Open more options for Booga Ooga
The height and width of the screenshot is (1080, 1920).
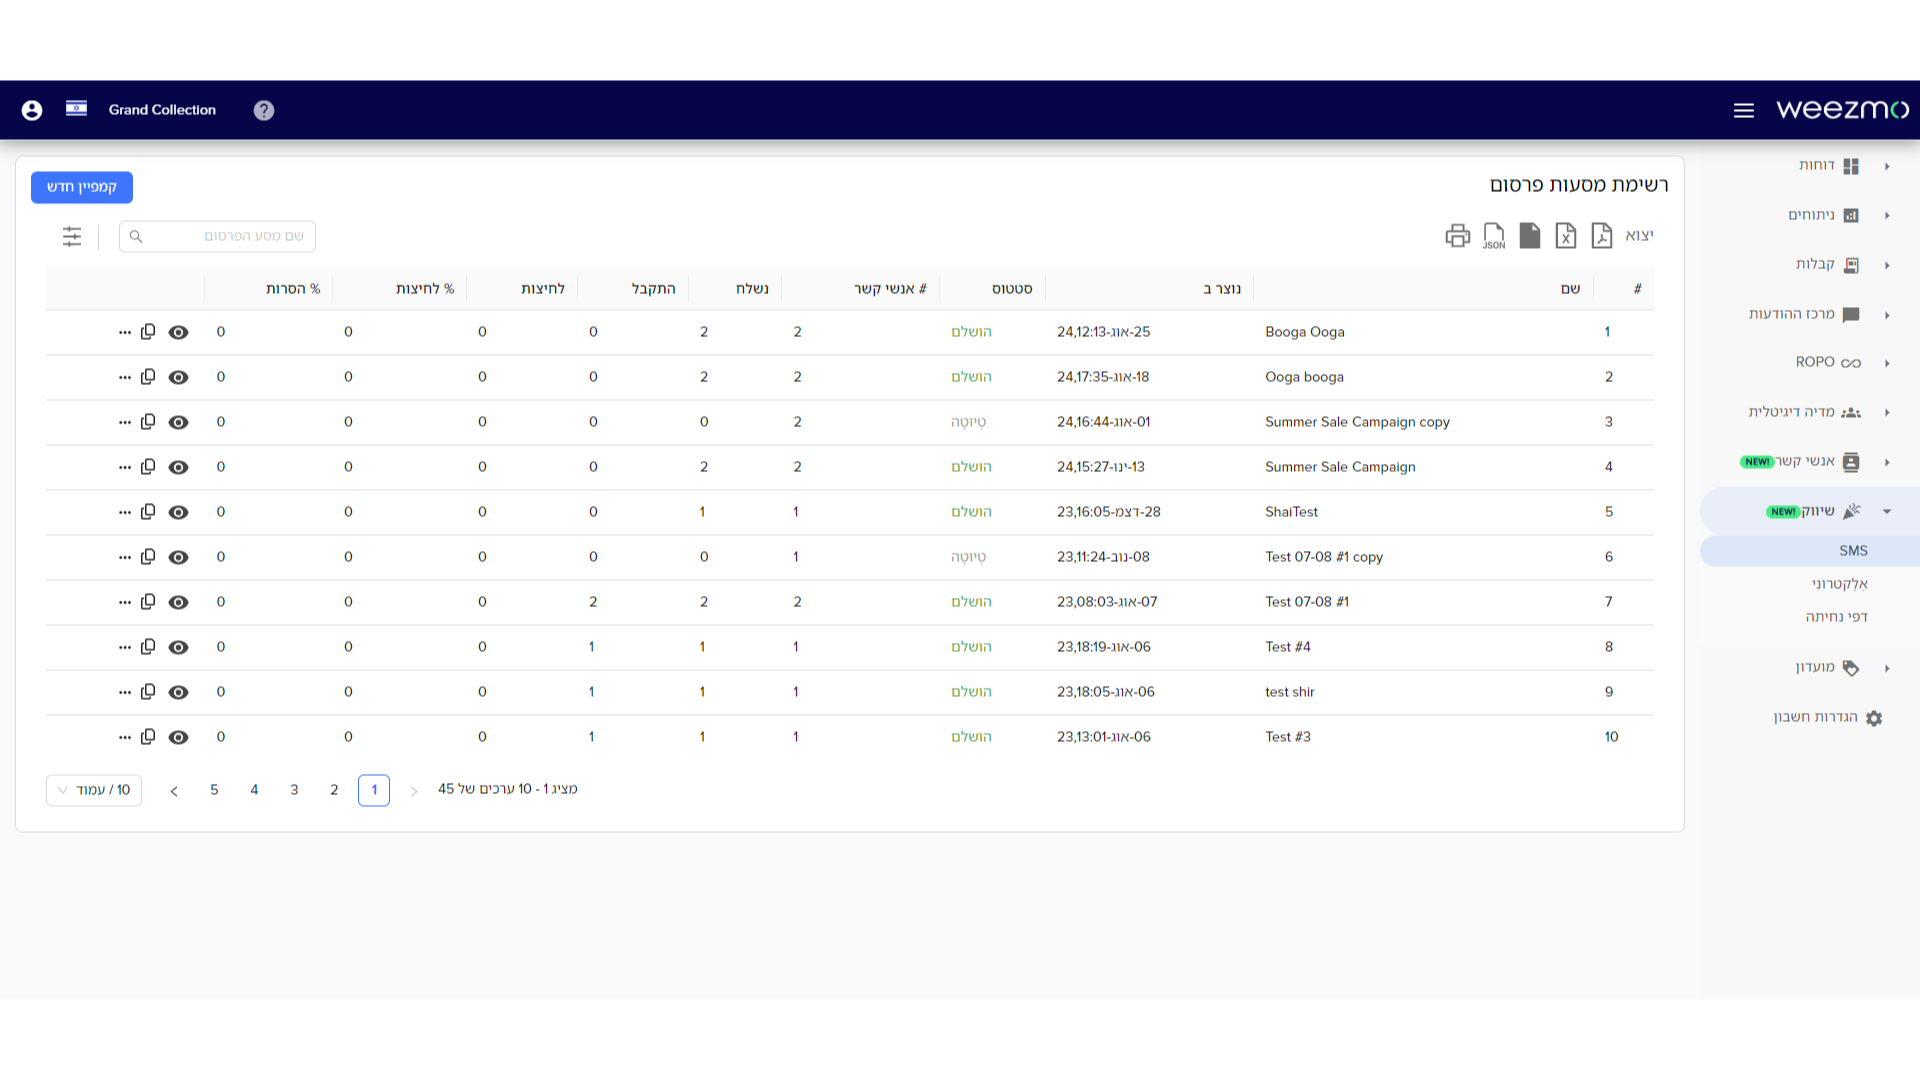124,333
